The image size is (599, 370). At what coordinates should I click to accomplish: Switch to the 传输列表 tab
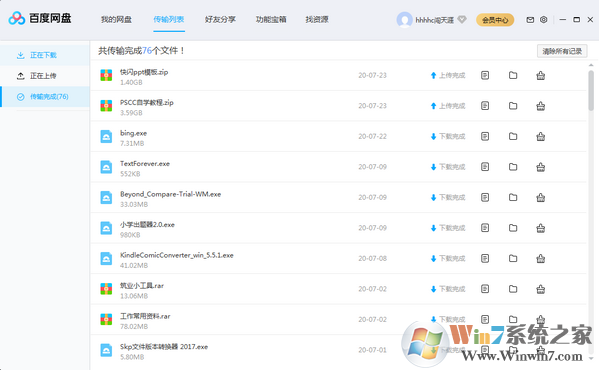[x=169, y=19]
